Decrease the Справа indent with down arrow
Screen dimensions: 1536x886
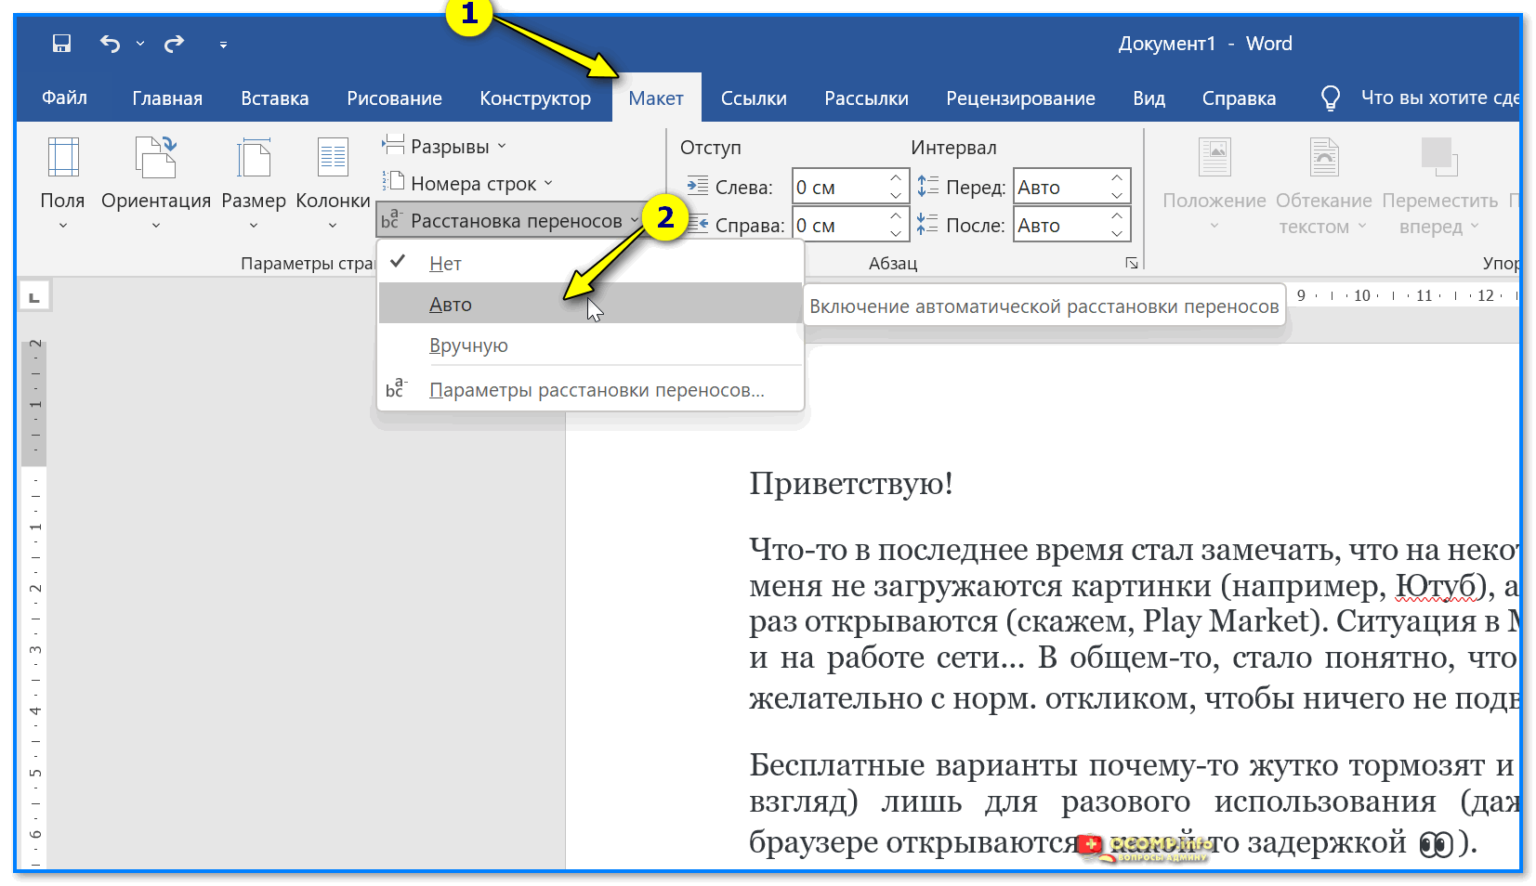click(x=896, y=234)
